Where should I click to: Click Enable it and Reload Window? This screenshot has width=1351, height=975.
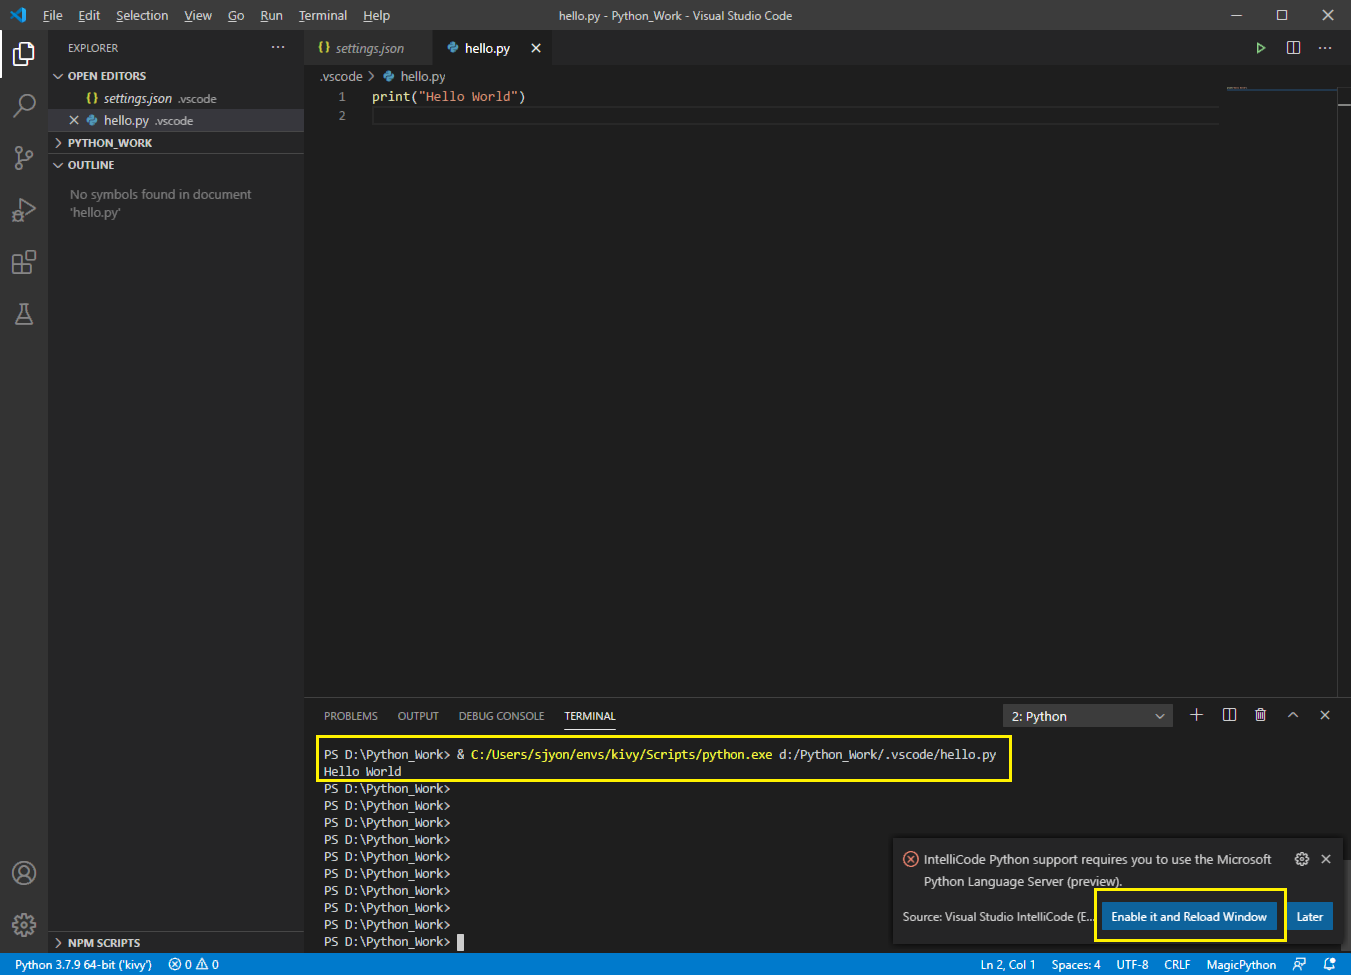[1189, 916]
